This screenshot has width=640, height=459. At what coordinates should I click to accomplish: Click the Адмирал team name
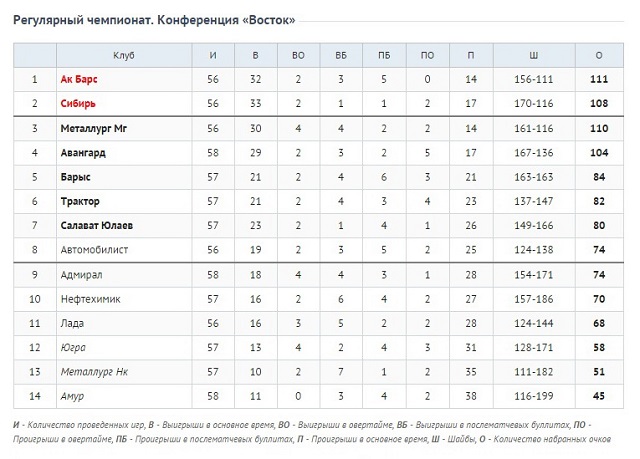click(82, 275)
